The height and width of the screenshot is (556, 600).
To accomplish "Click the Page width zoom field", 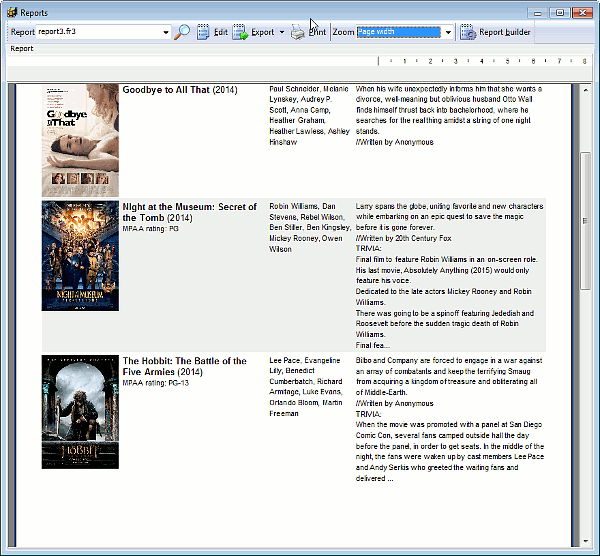I will [398, 32].
